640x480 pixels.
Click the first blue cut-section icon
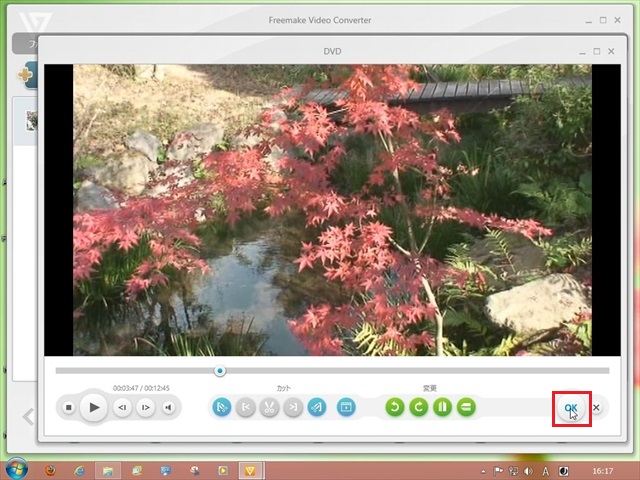click(x=222, y=407)
